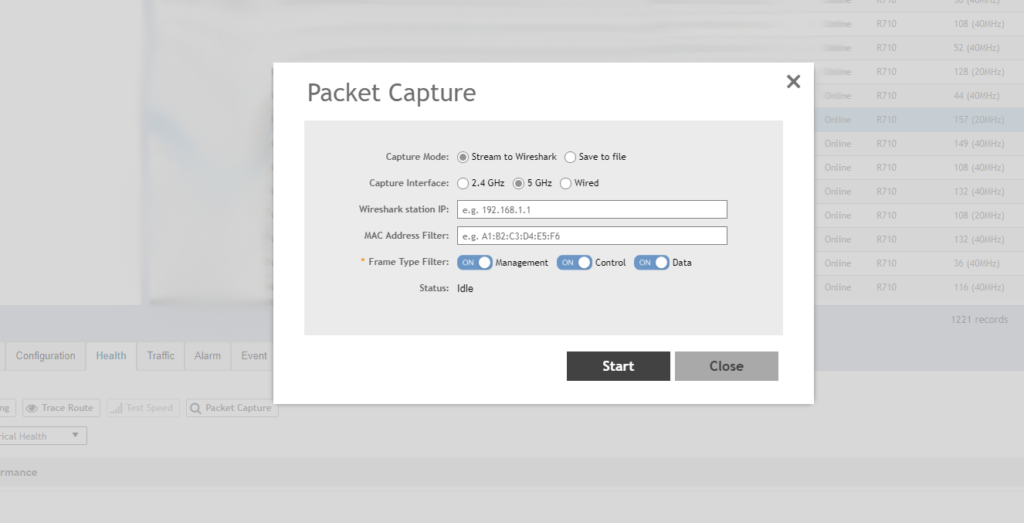
Task: Click the Trace Route eye icon
Action: pyautogui.click(x=31, y=408)
